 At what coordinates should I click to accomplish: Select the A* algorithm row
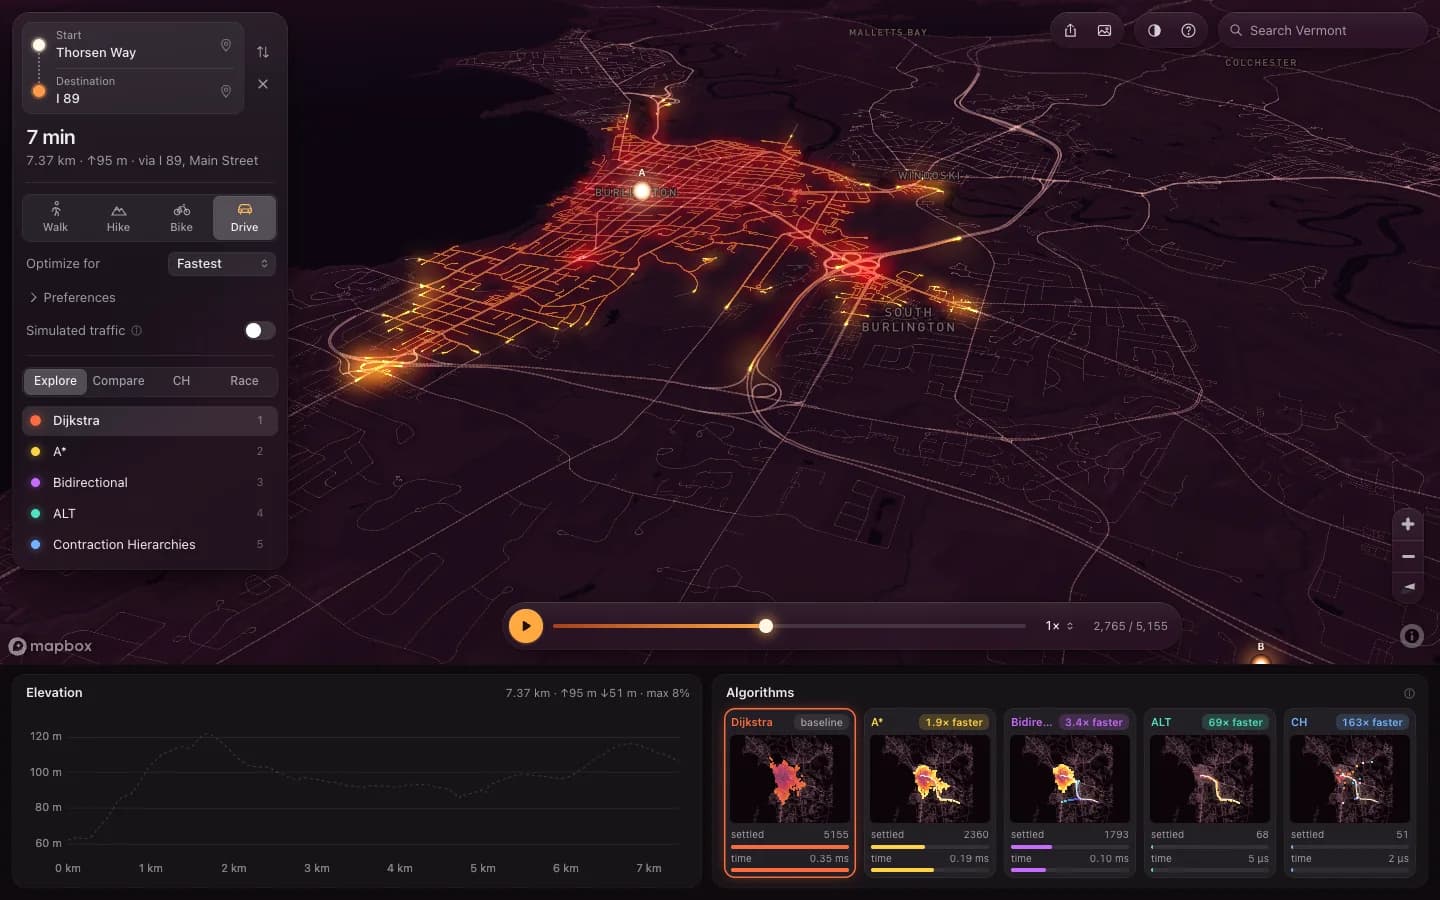tap(150, 451)
